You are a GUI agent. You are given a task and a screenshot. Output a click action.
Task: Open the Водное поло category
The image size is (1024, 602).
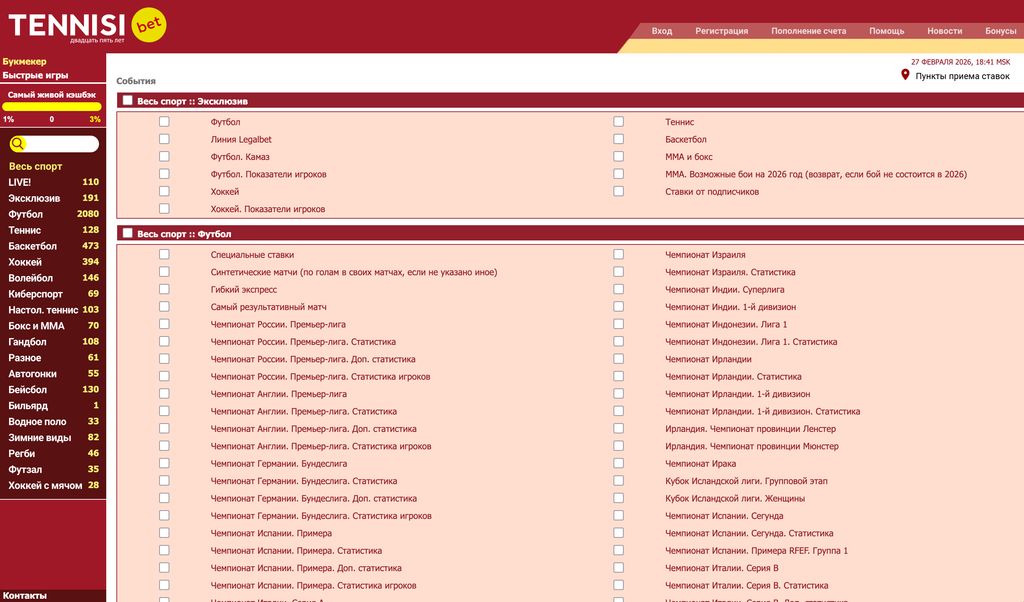(53, 421)
